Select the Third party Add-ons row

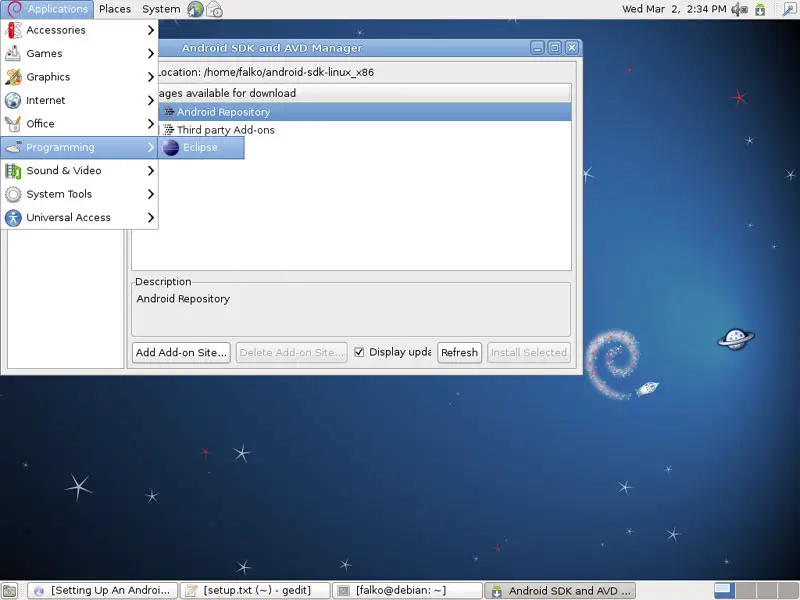[x=364, y=130]
